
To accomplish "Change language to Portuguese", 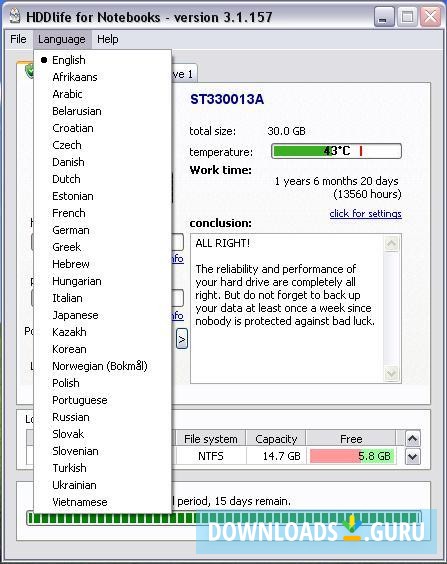I will click(102, 400).
